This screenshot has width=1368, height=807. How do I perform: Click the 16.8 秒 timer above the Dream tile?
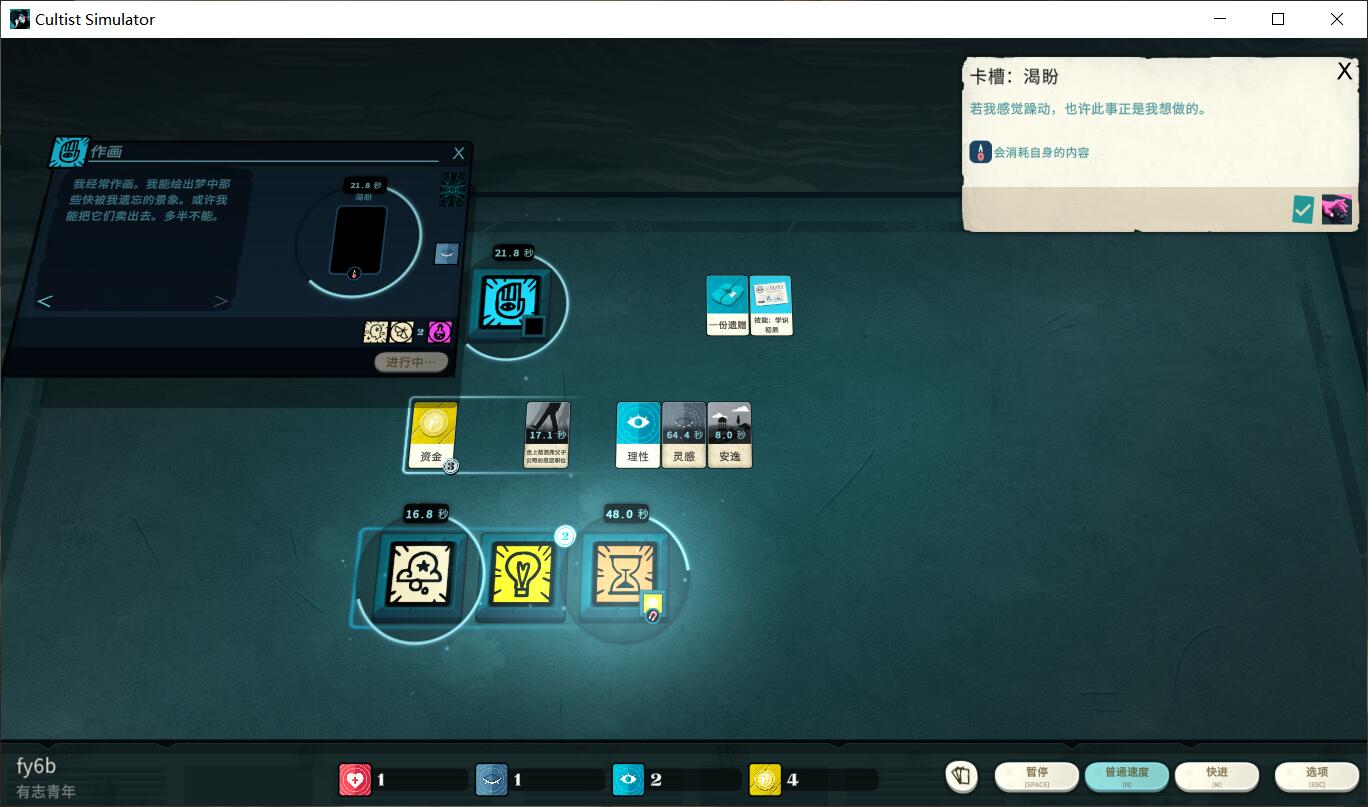(x=425, y=514)
